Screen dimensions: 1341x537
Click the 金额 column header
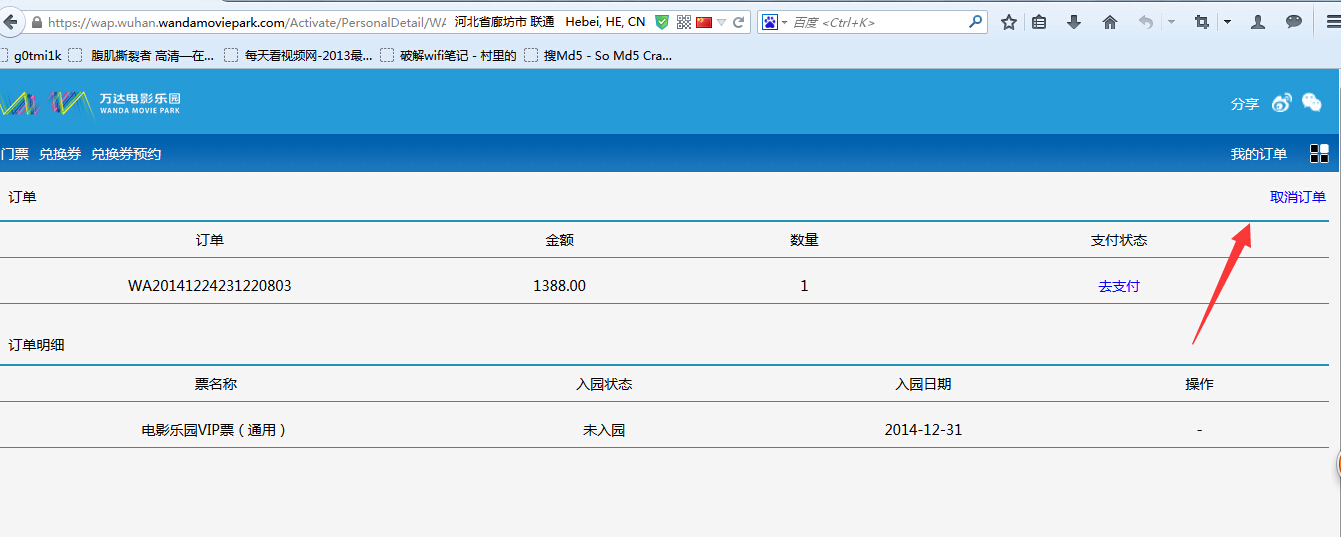click(559, 240)
